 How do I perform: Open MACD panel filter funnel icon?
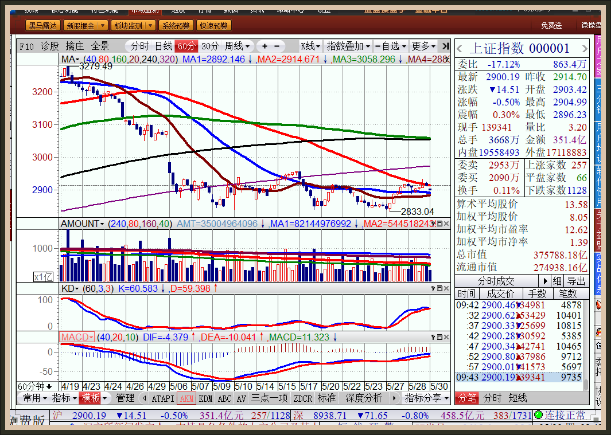point(433,337)
